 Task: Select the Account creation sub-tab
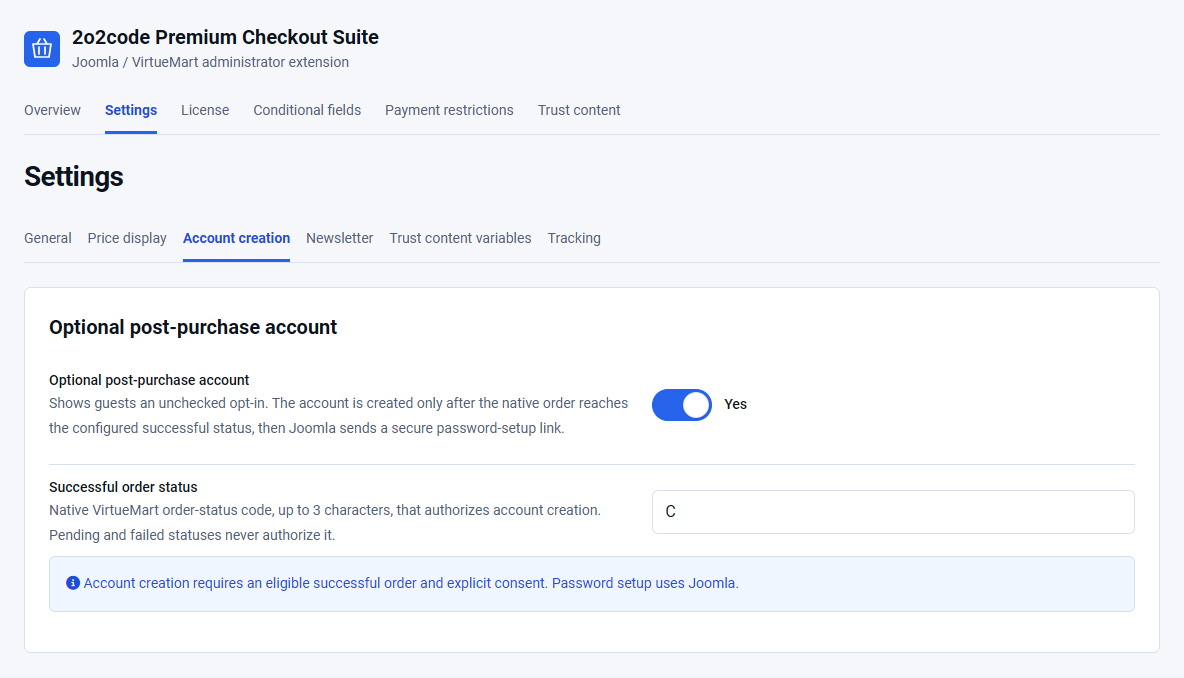236,239
